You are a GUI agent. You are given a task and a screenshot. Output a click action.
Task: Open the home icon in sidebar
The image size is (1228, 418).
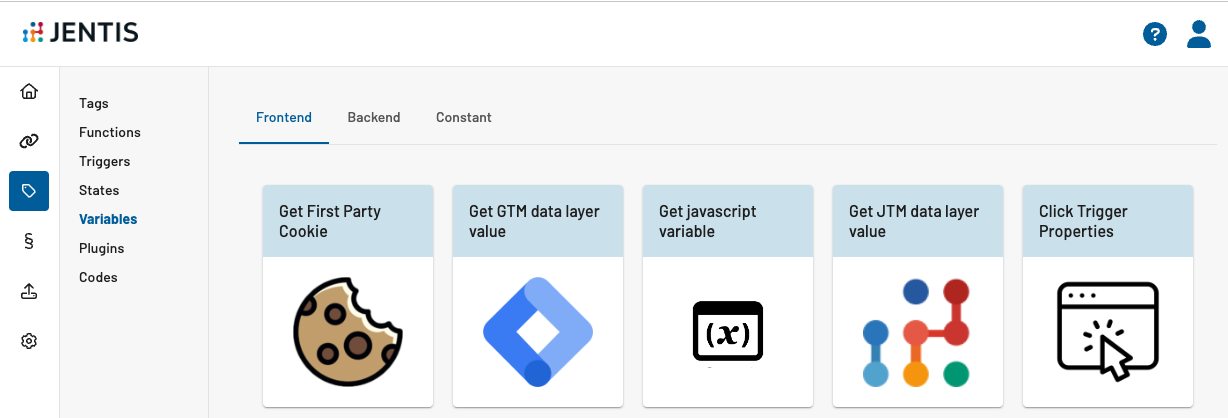pyautogui.click(x=29, y=92)
